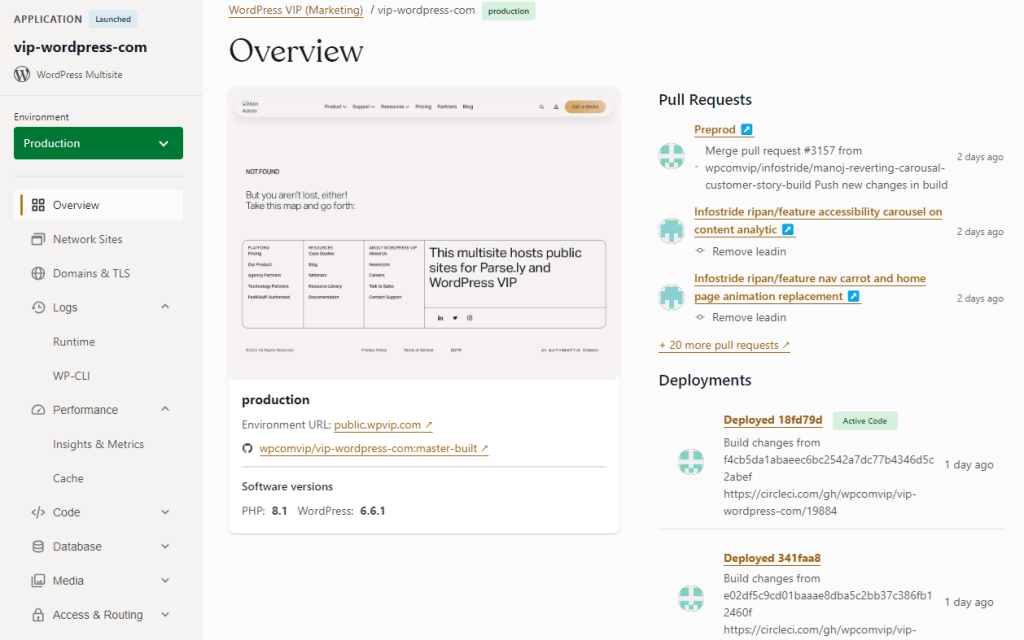Click external link icon next to Preprod
The image size is (1024, 640).
coord(746,129)
